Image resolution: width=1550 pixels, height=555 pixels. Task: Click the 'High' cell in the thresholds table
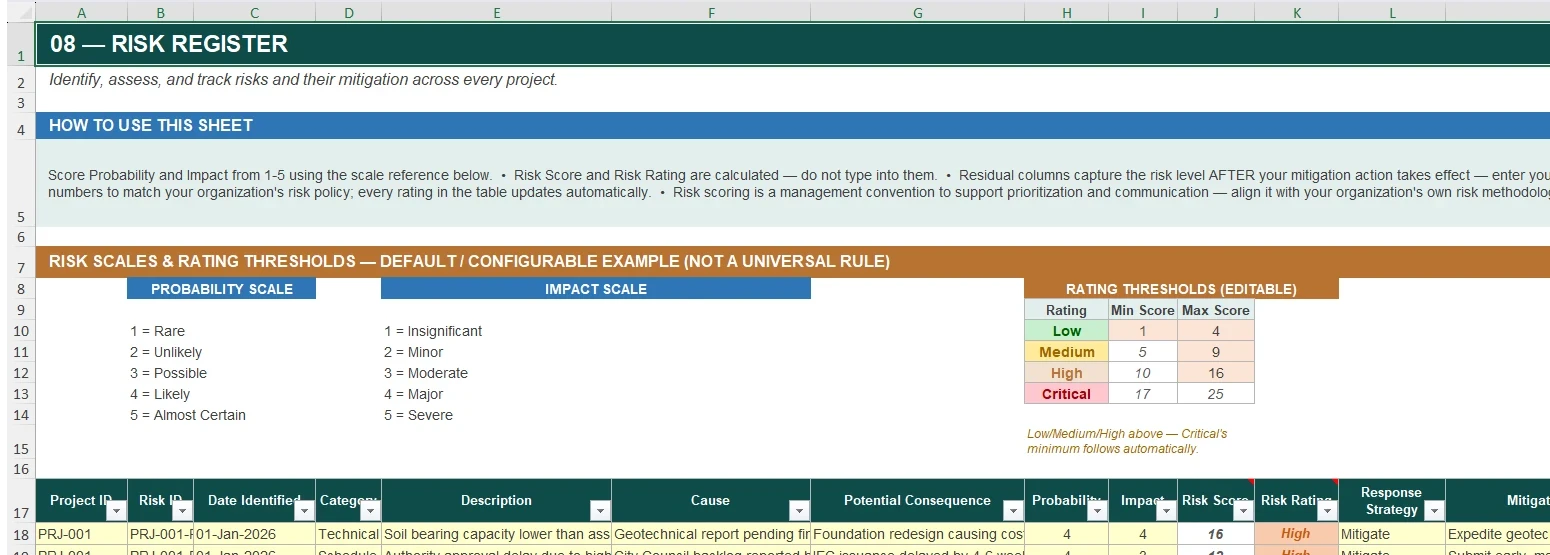(1066, 373)
